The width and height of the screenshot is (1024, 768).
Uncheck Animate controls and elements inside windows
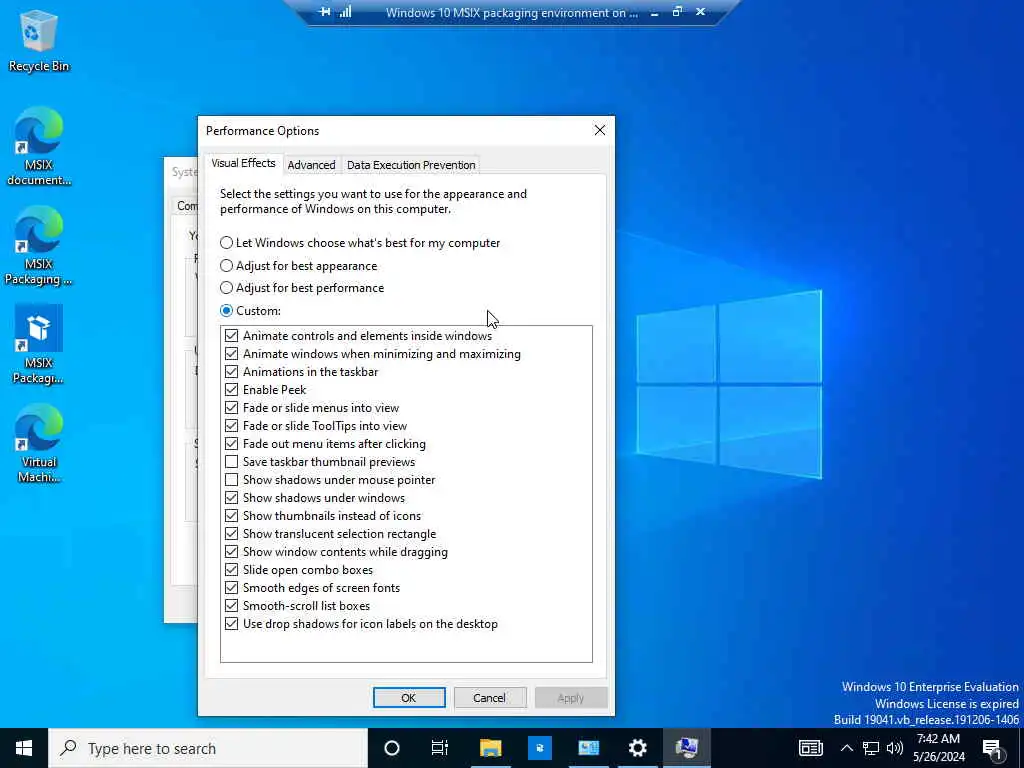(x=231, y=336)
